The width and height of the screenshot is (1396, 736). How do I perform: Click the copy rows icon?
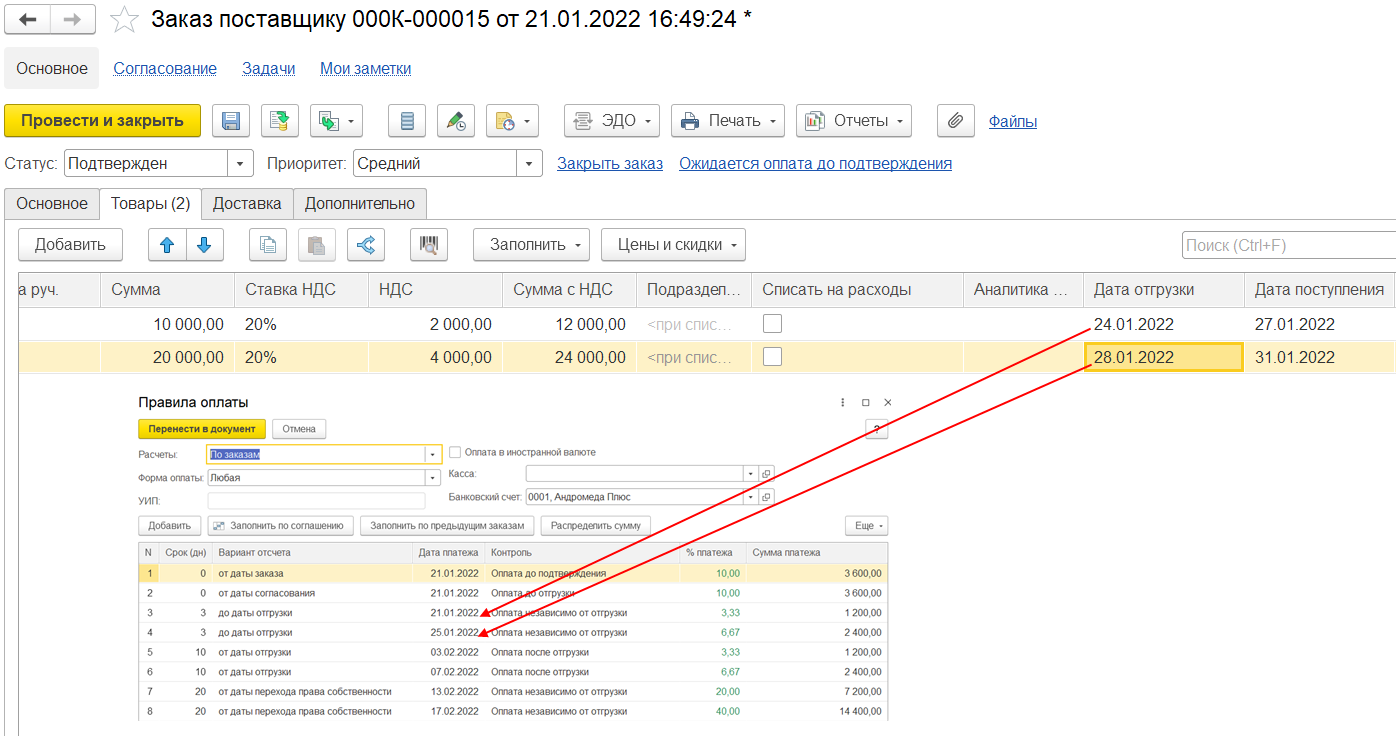267,245
